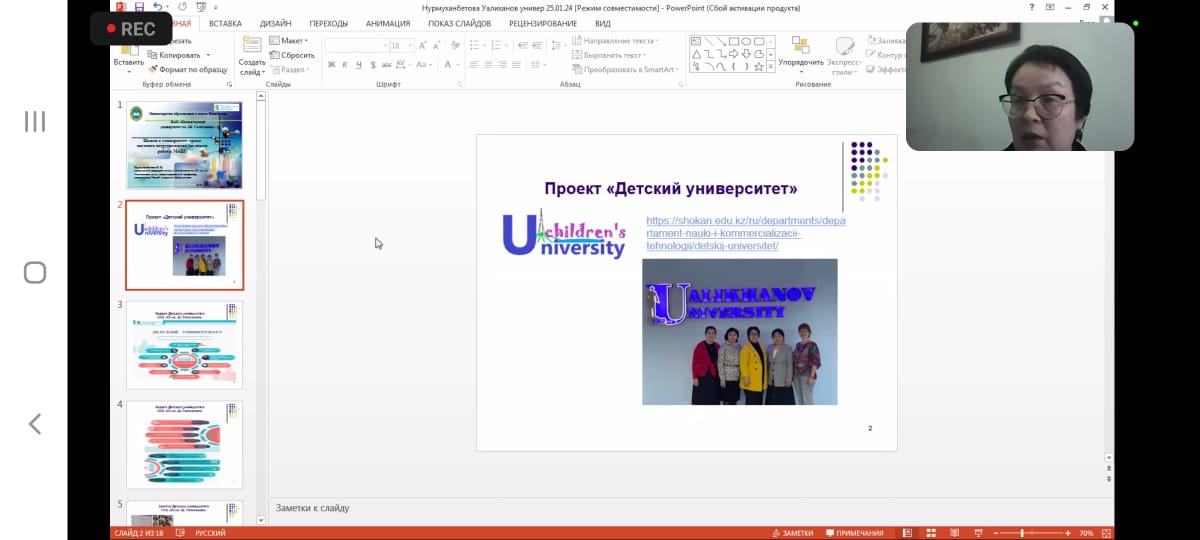Open the Вставка (Insert) ribbon tab
This screenshot has width=1200, height=540.
(x=225, y=23)
